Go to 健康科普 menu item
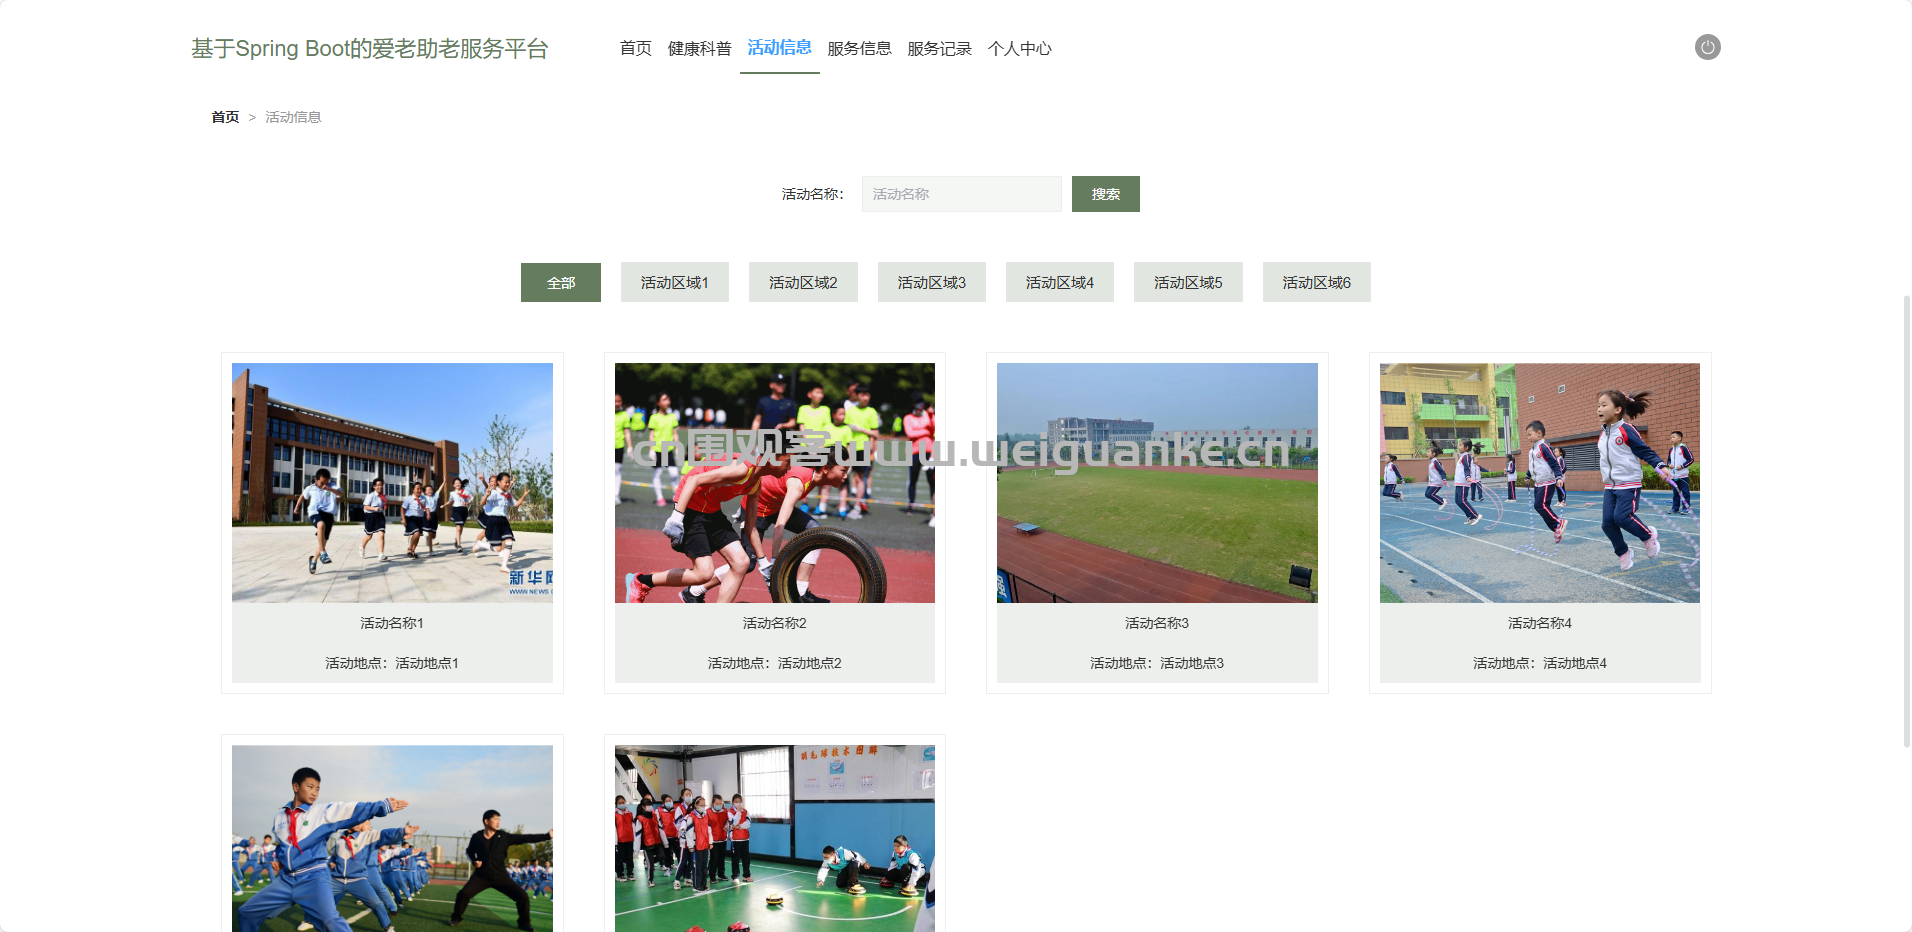The image size is (1912, 932). [x=699, y=48]
